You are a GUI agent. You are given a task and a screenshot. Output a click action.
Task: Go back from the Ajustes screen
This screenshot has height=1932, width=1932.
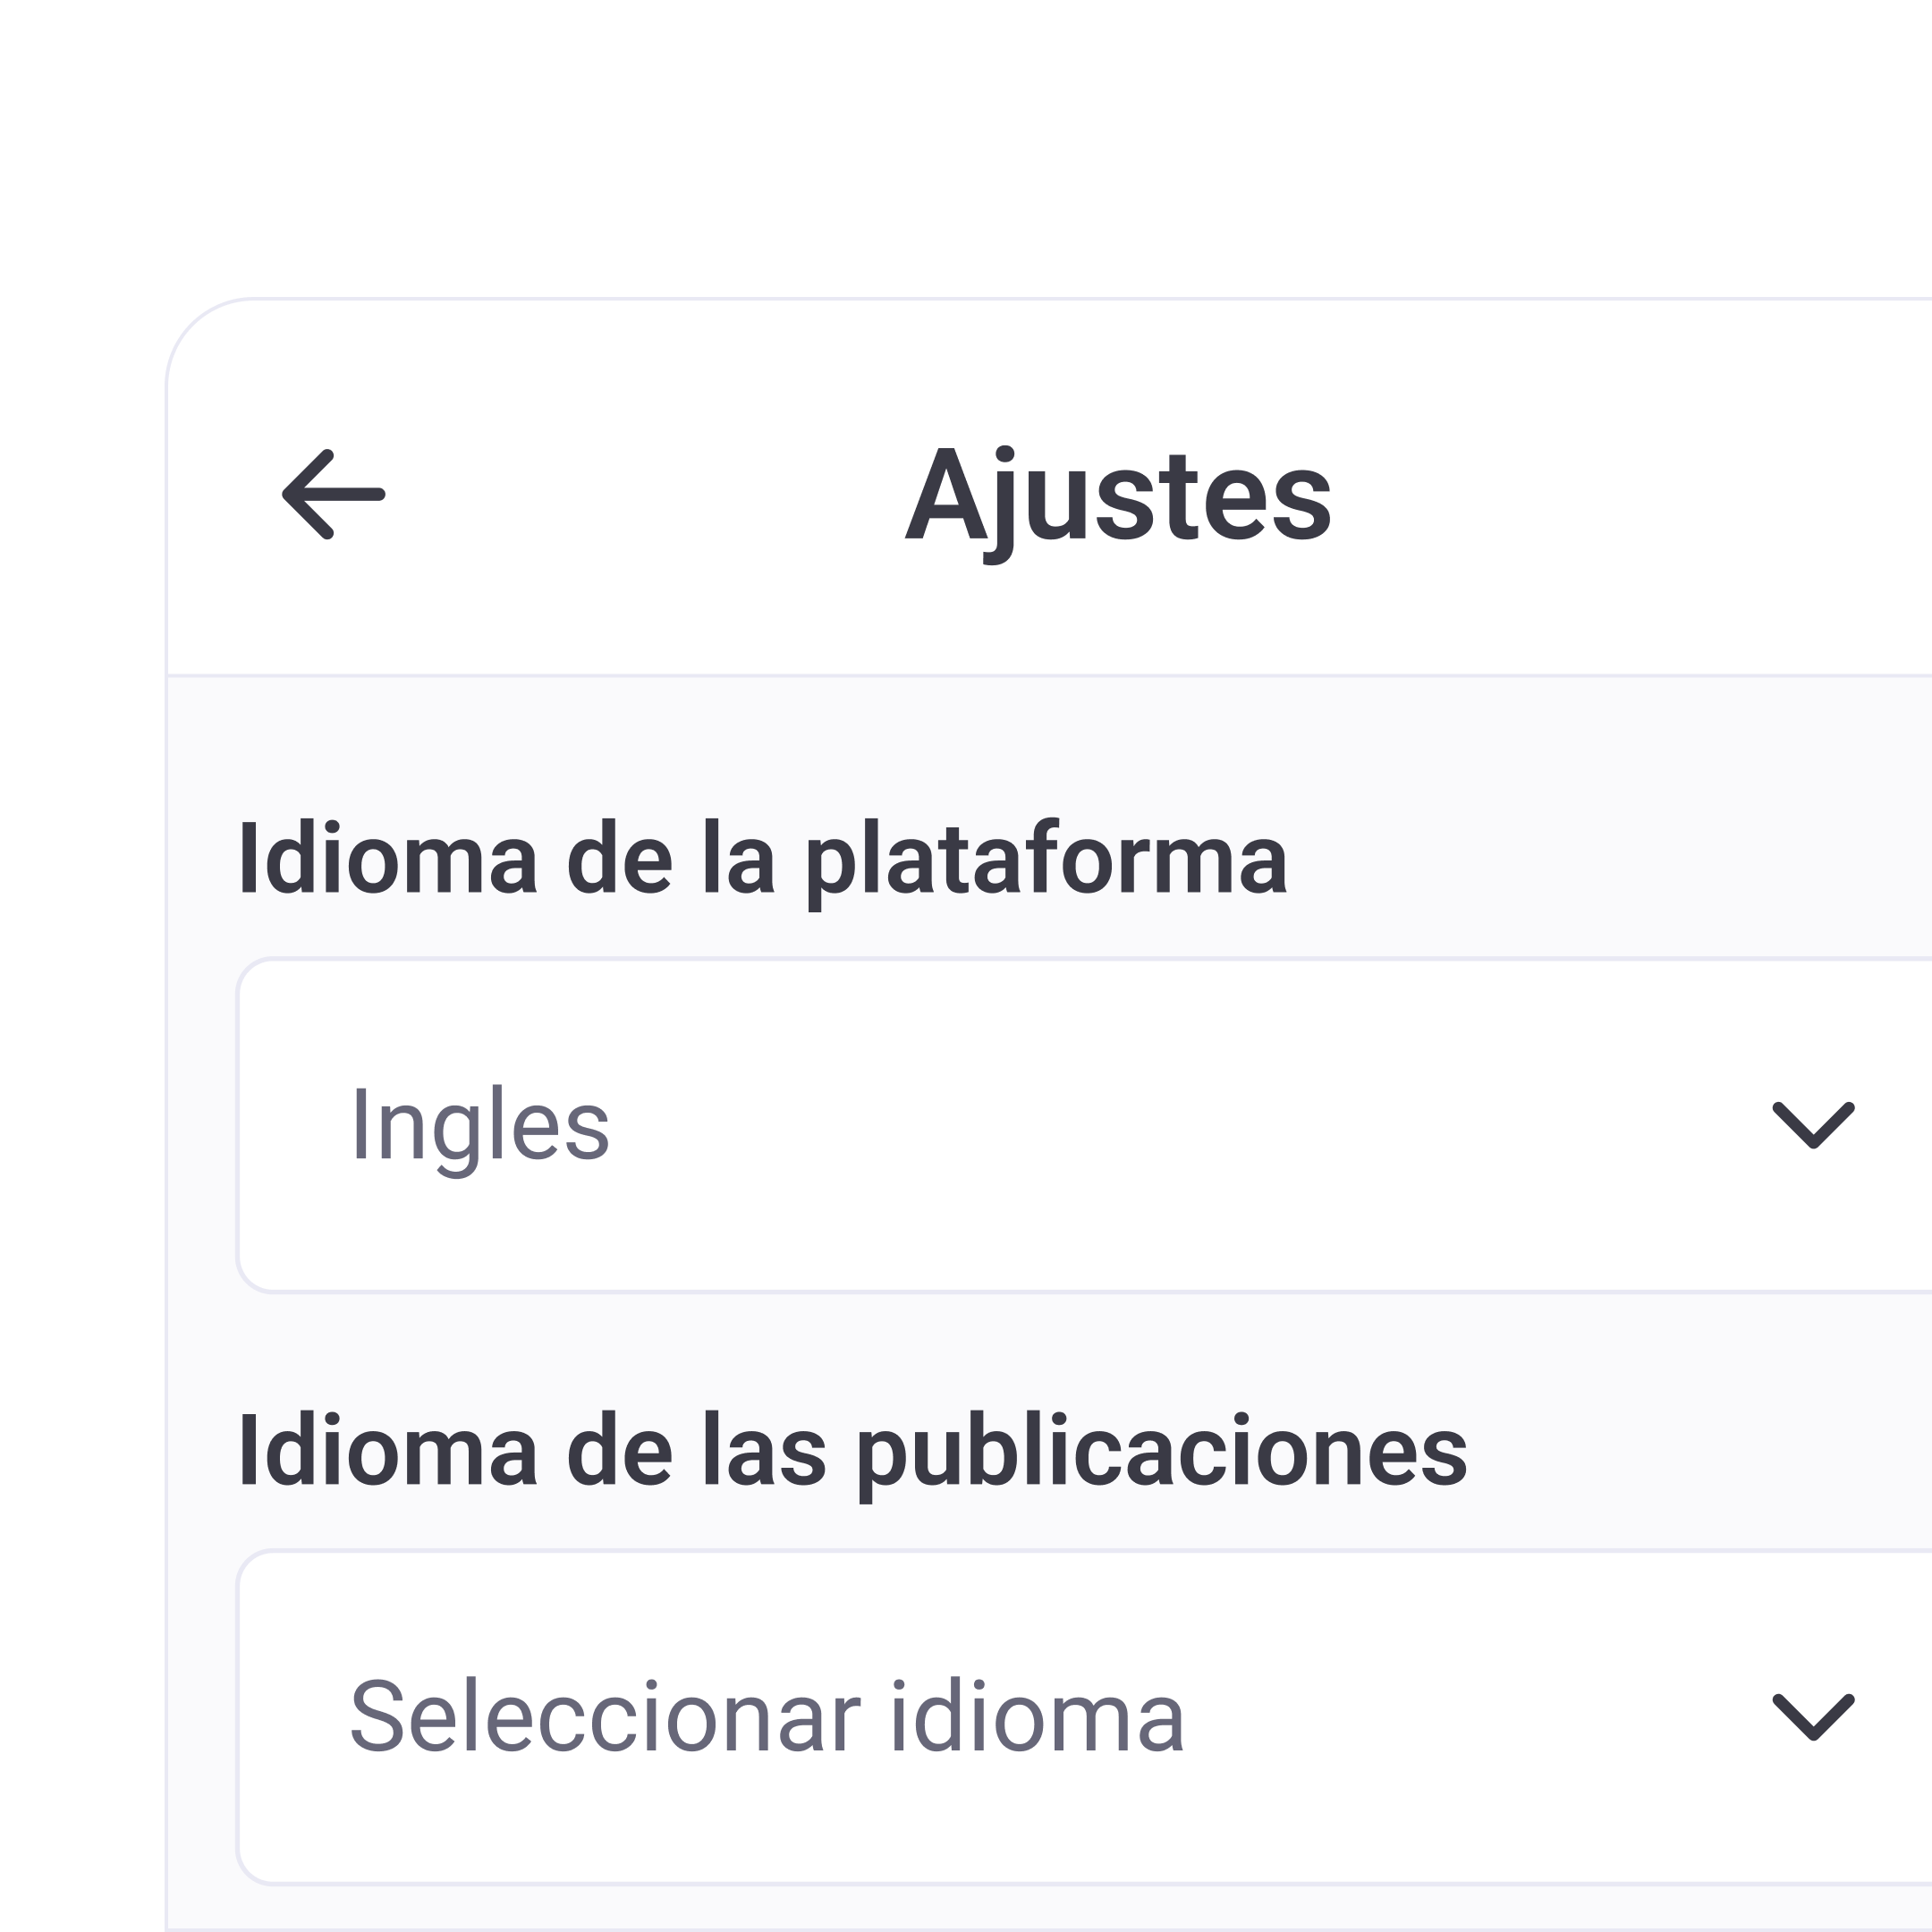click(x=333, y=494)
